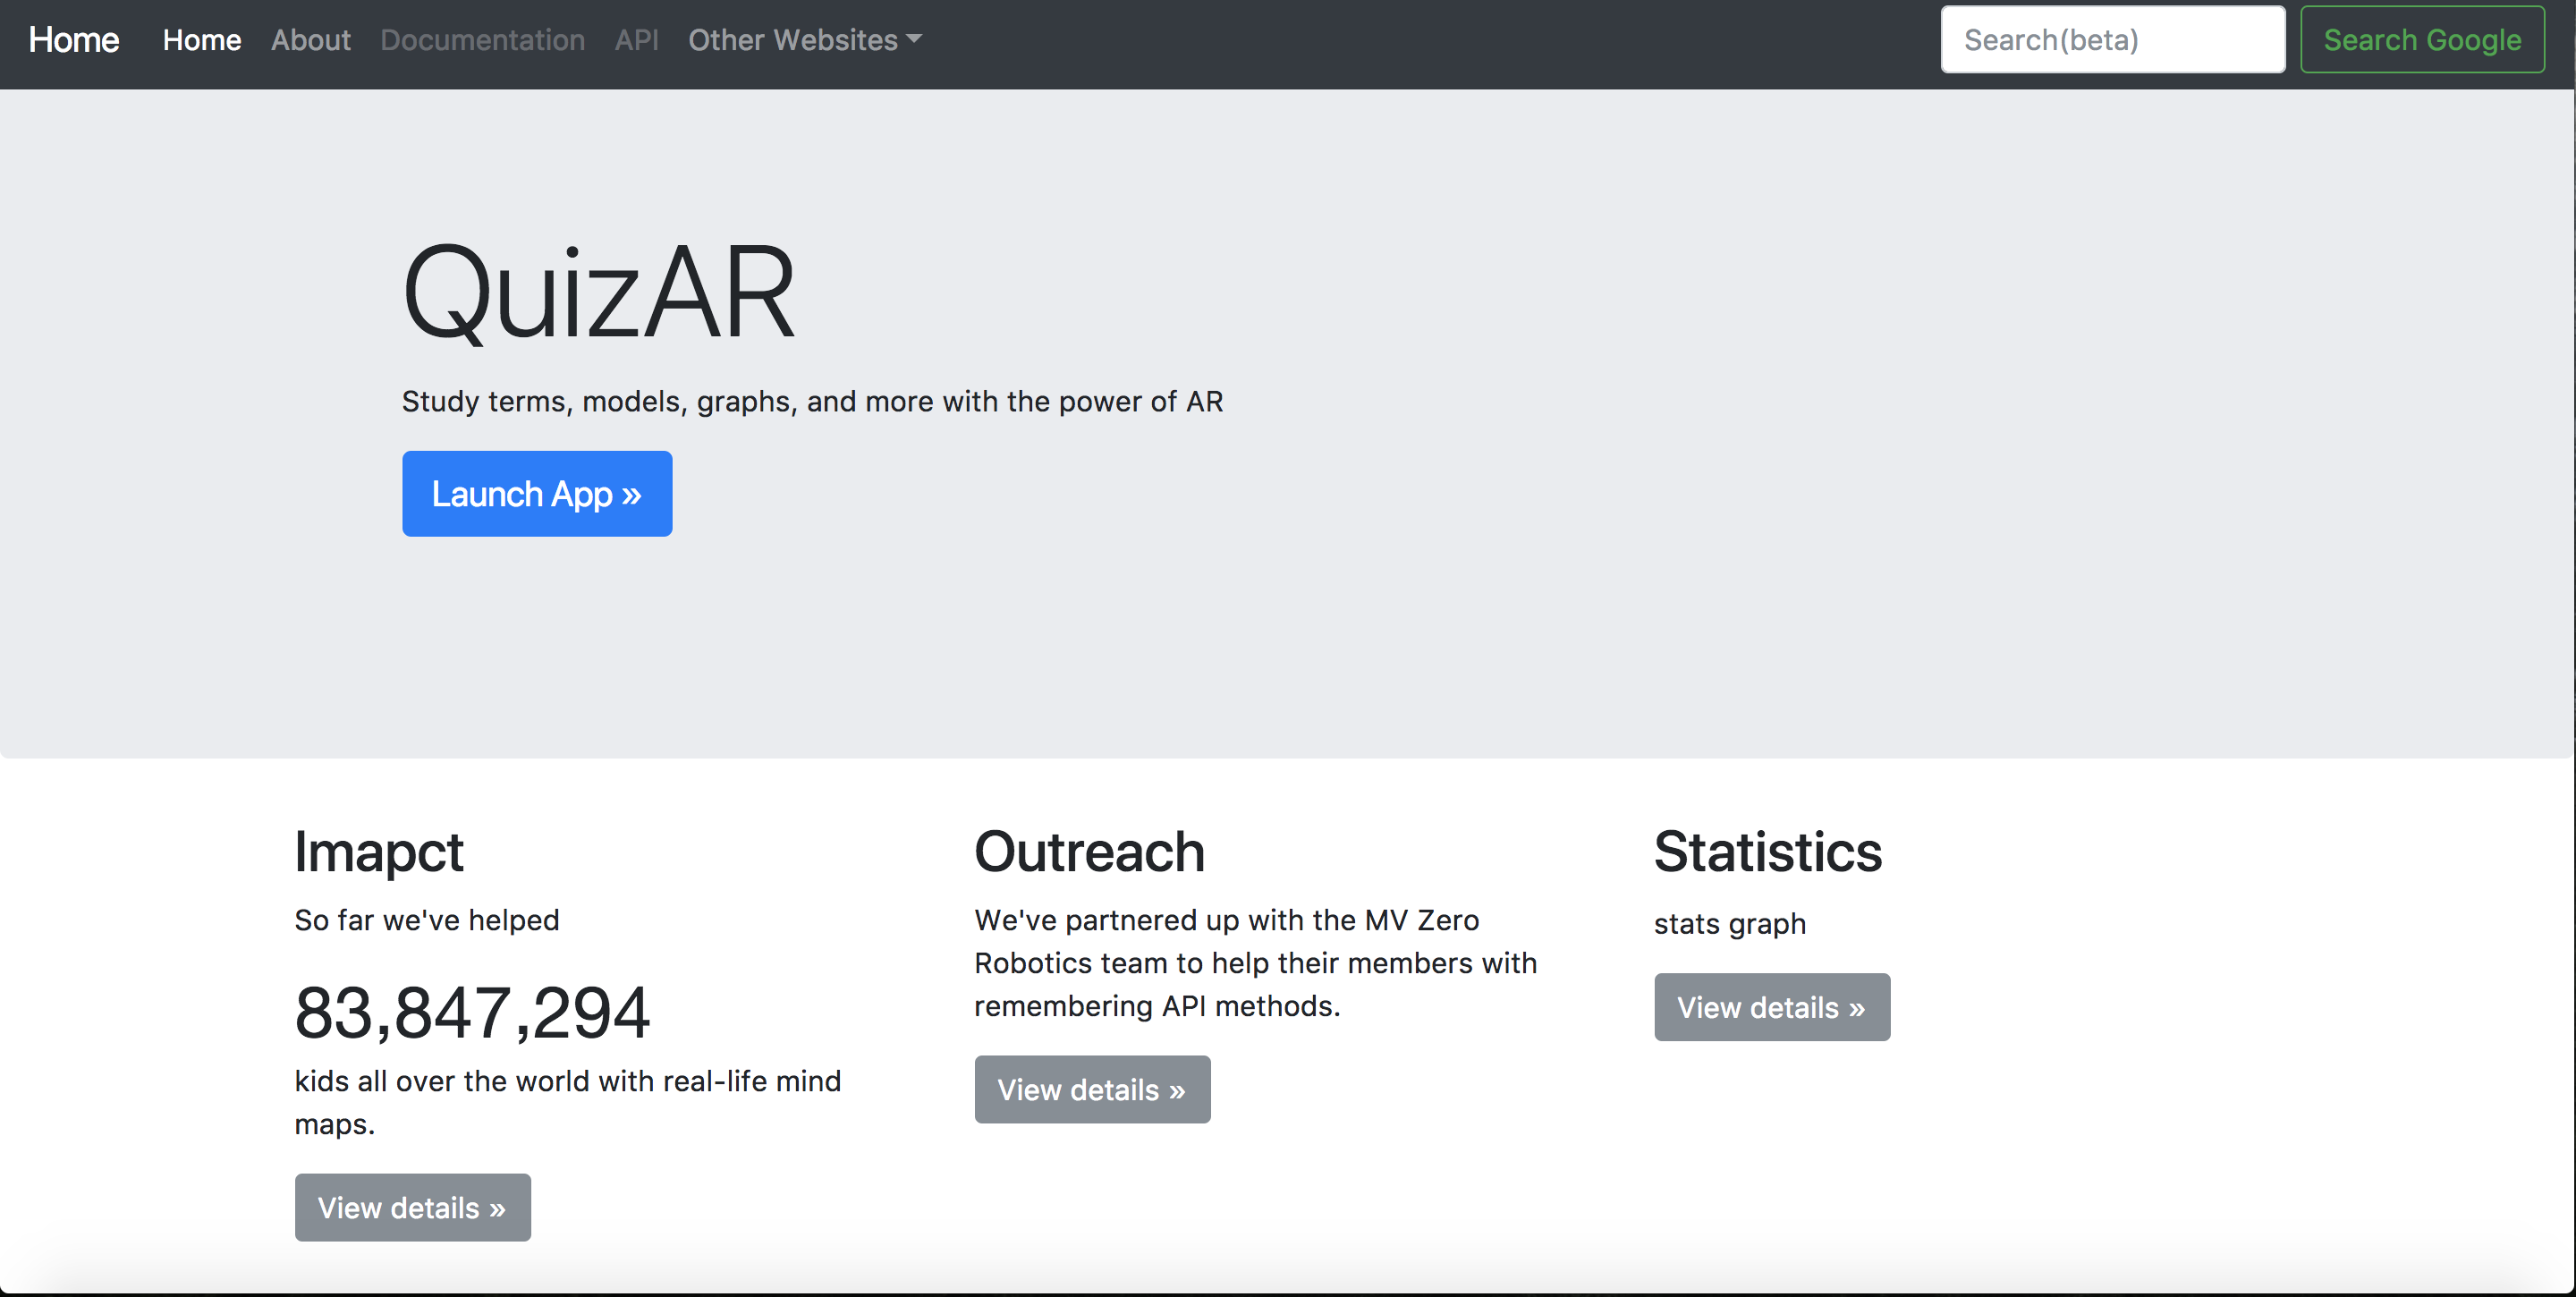The image size is (2576, 1297).
Task: Click the Imapct section heading
Action: coord(379,852)
